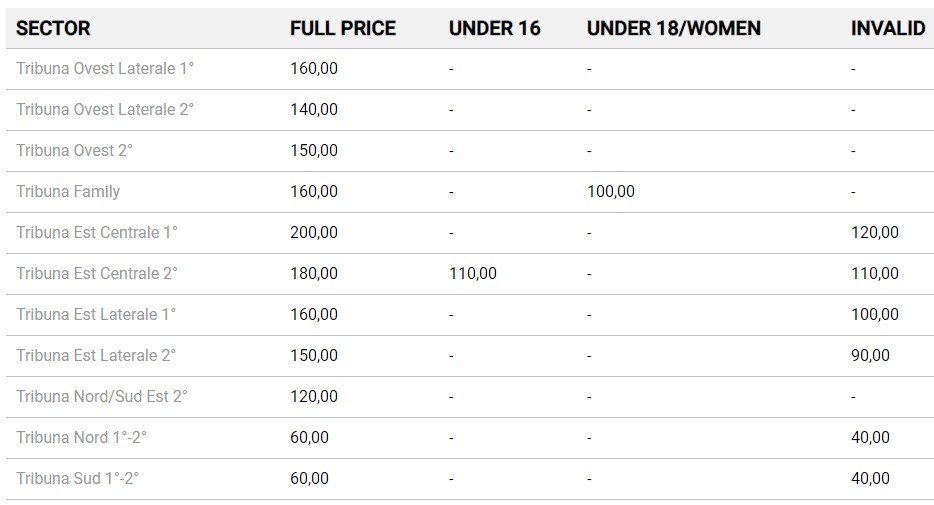This screenshot has width=934, height=505.
Task: Click the Tribuna Ovest 2° sector name
Action: [x=74, y=151]
